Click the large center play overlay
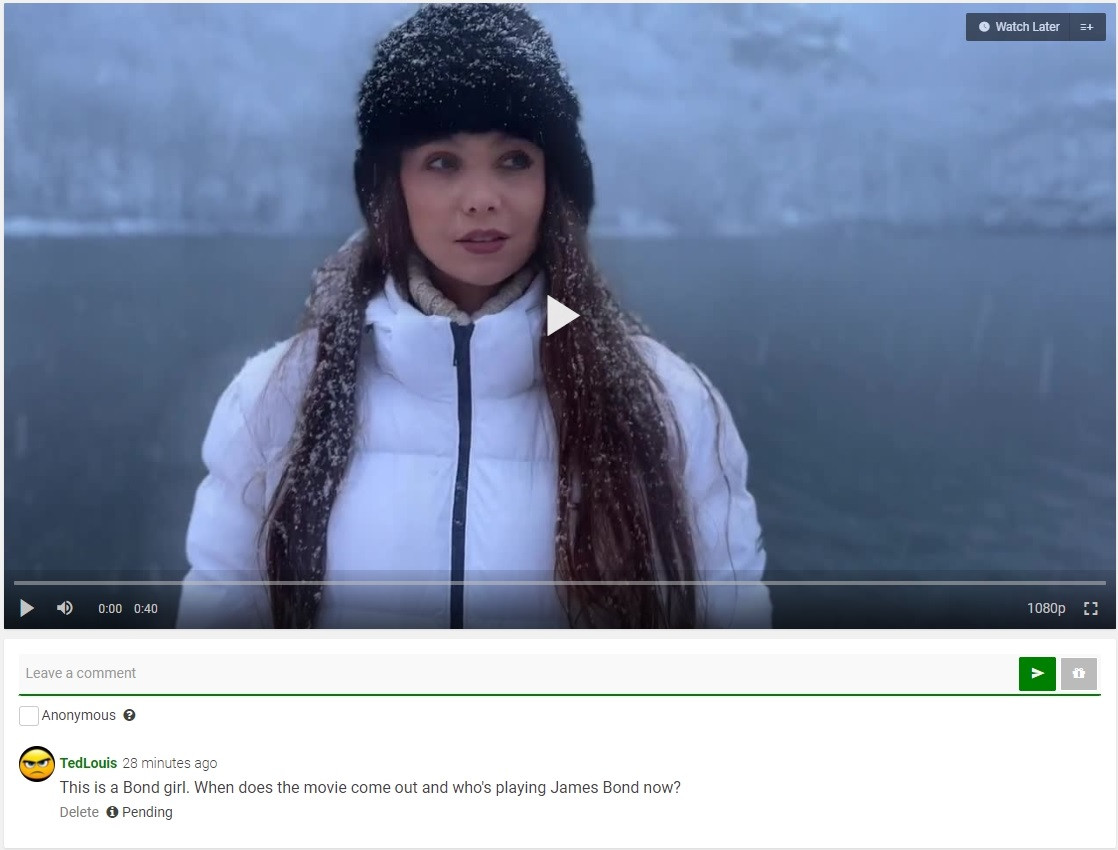 pyautogui.click(x=562, y=315)
